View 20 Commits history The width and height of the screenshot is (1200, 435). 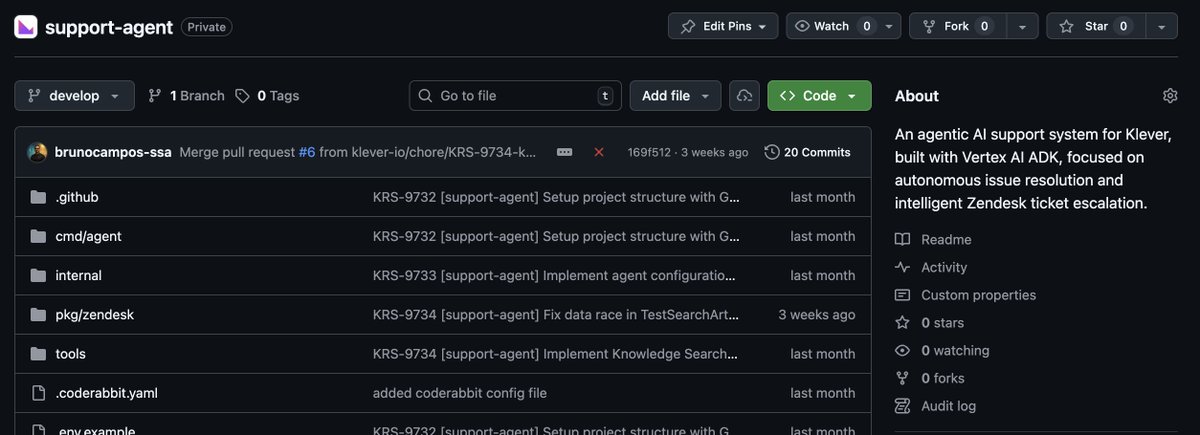[x=807, y=152]
